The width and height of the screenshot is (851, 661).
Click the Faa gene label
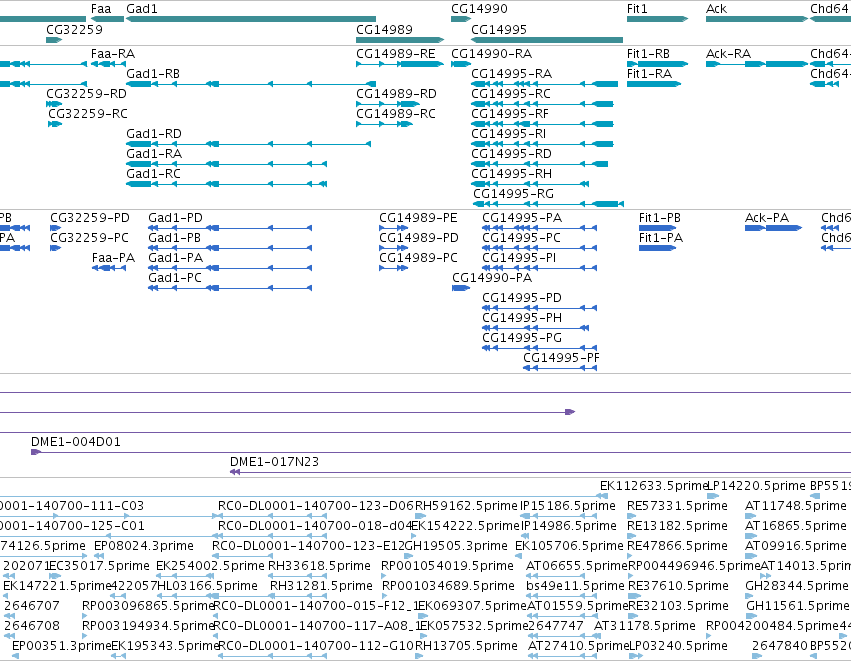tap(101, 9)
